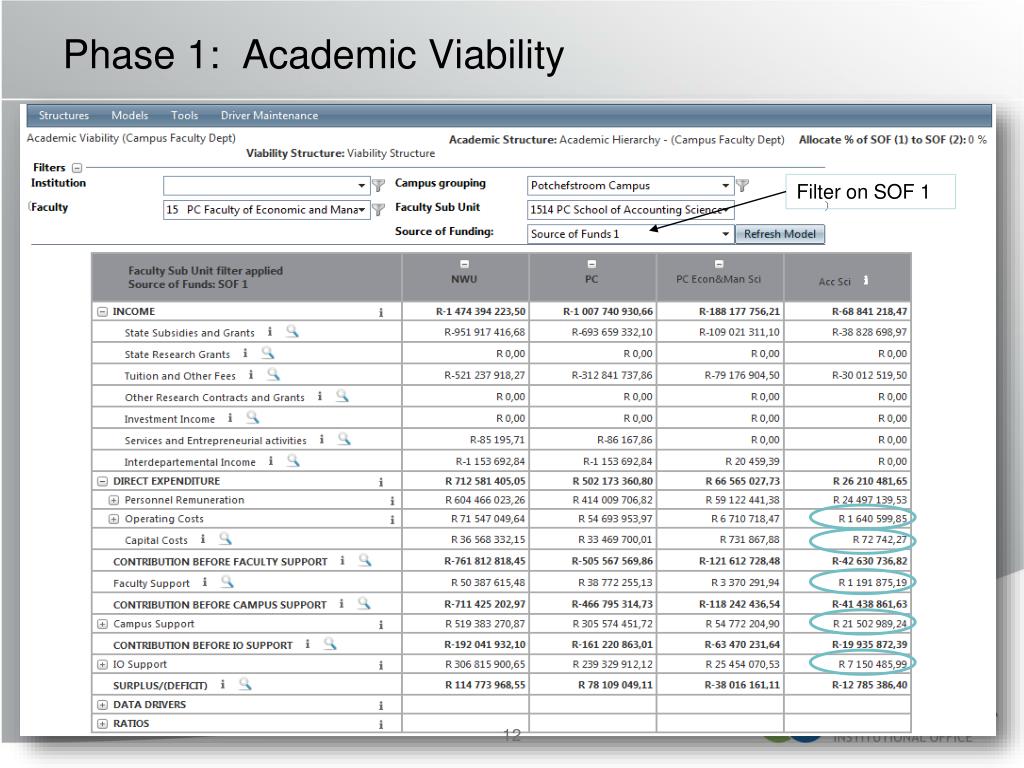Select PC surplus value R 78 109 049,11

coord(615,685)
